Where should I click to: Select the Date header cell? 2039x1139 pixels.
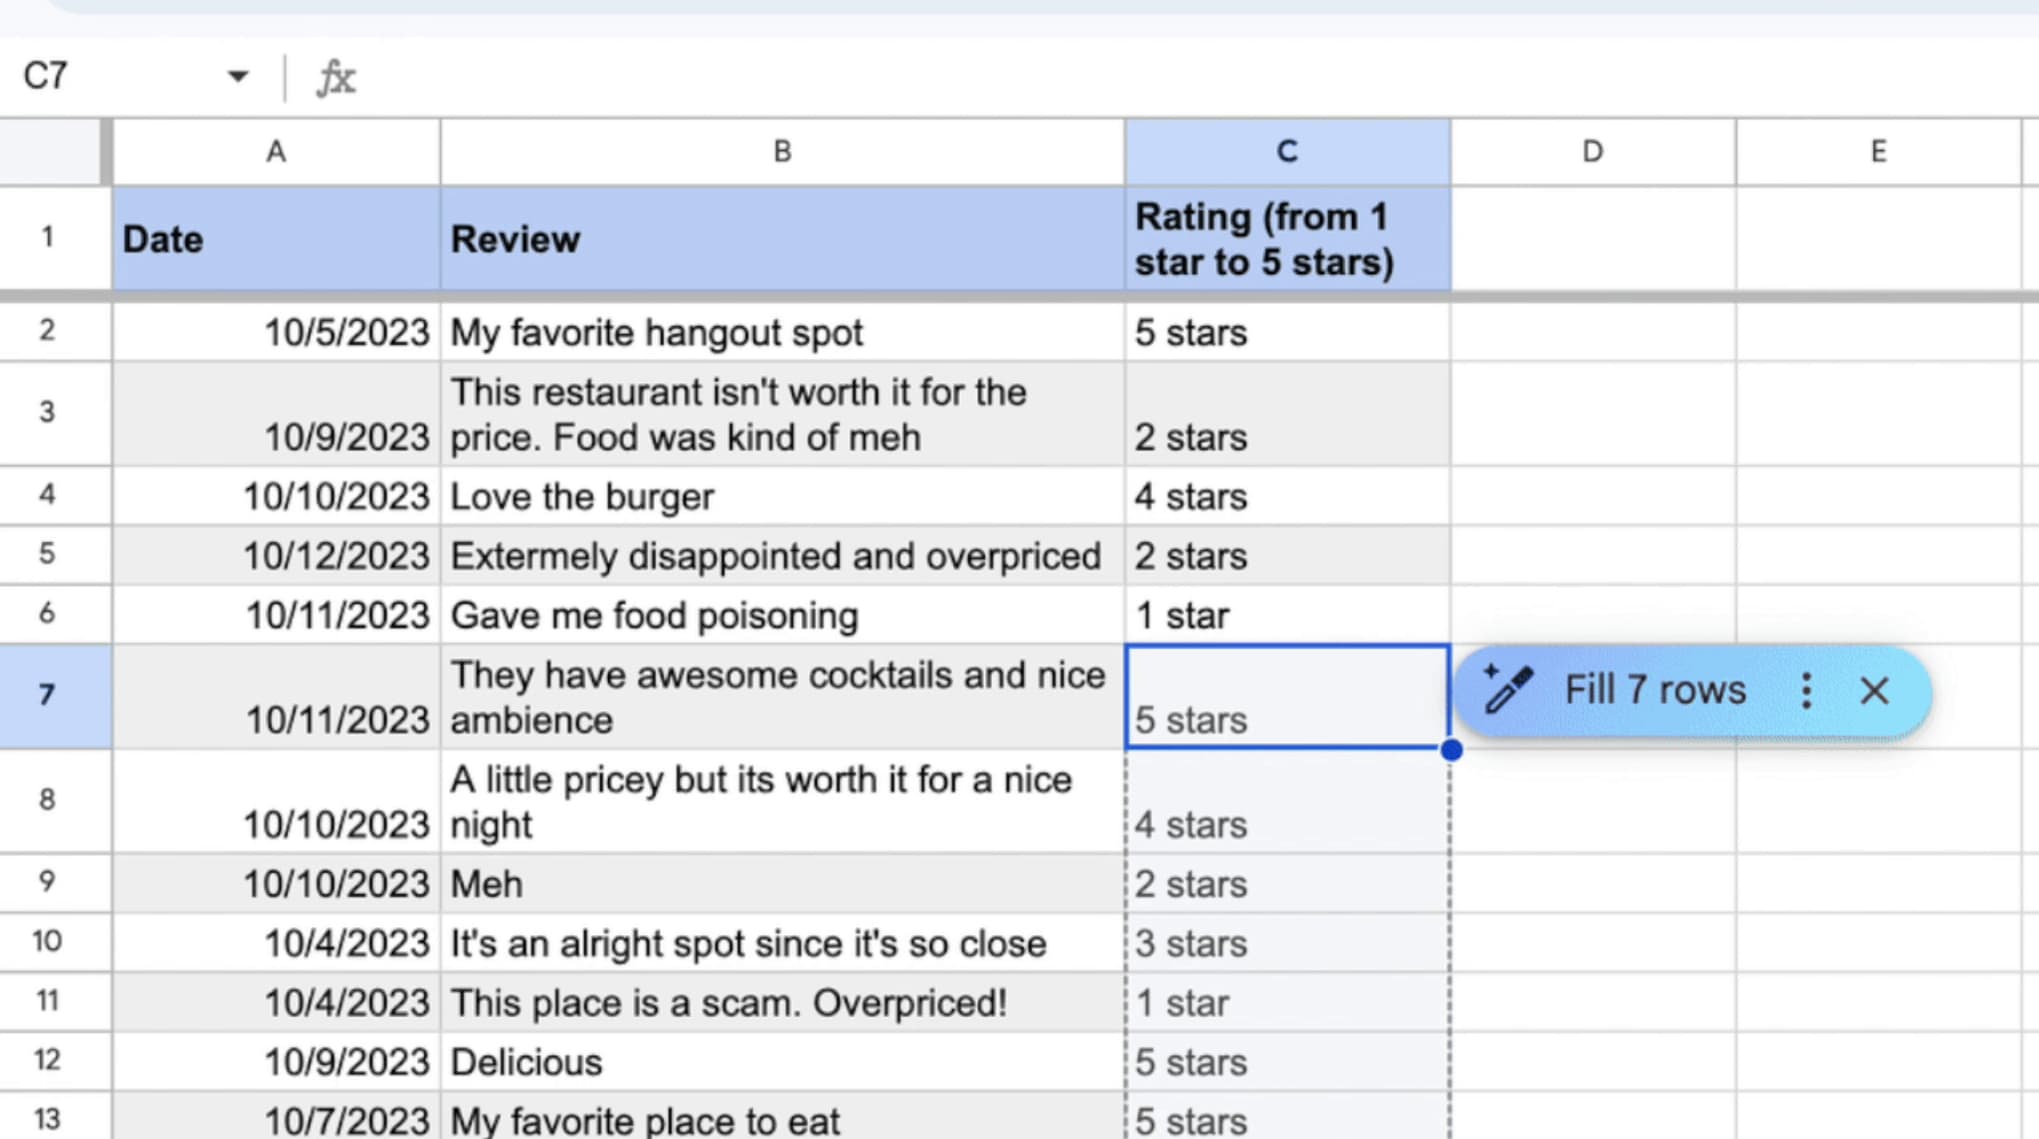275,238
